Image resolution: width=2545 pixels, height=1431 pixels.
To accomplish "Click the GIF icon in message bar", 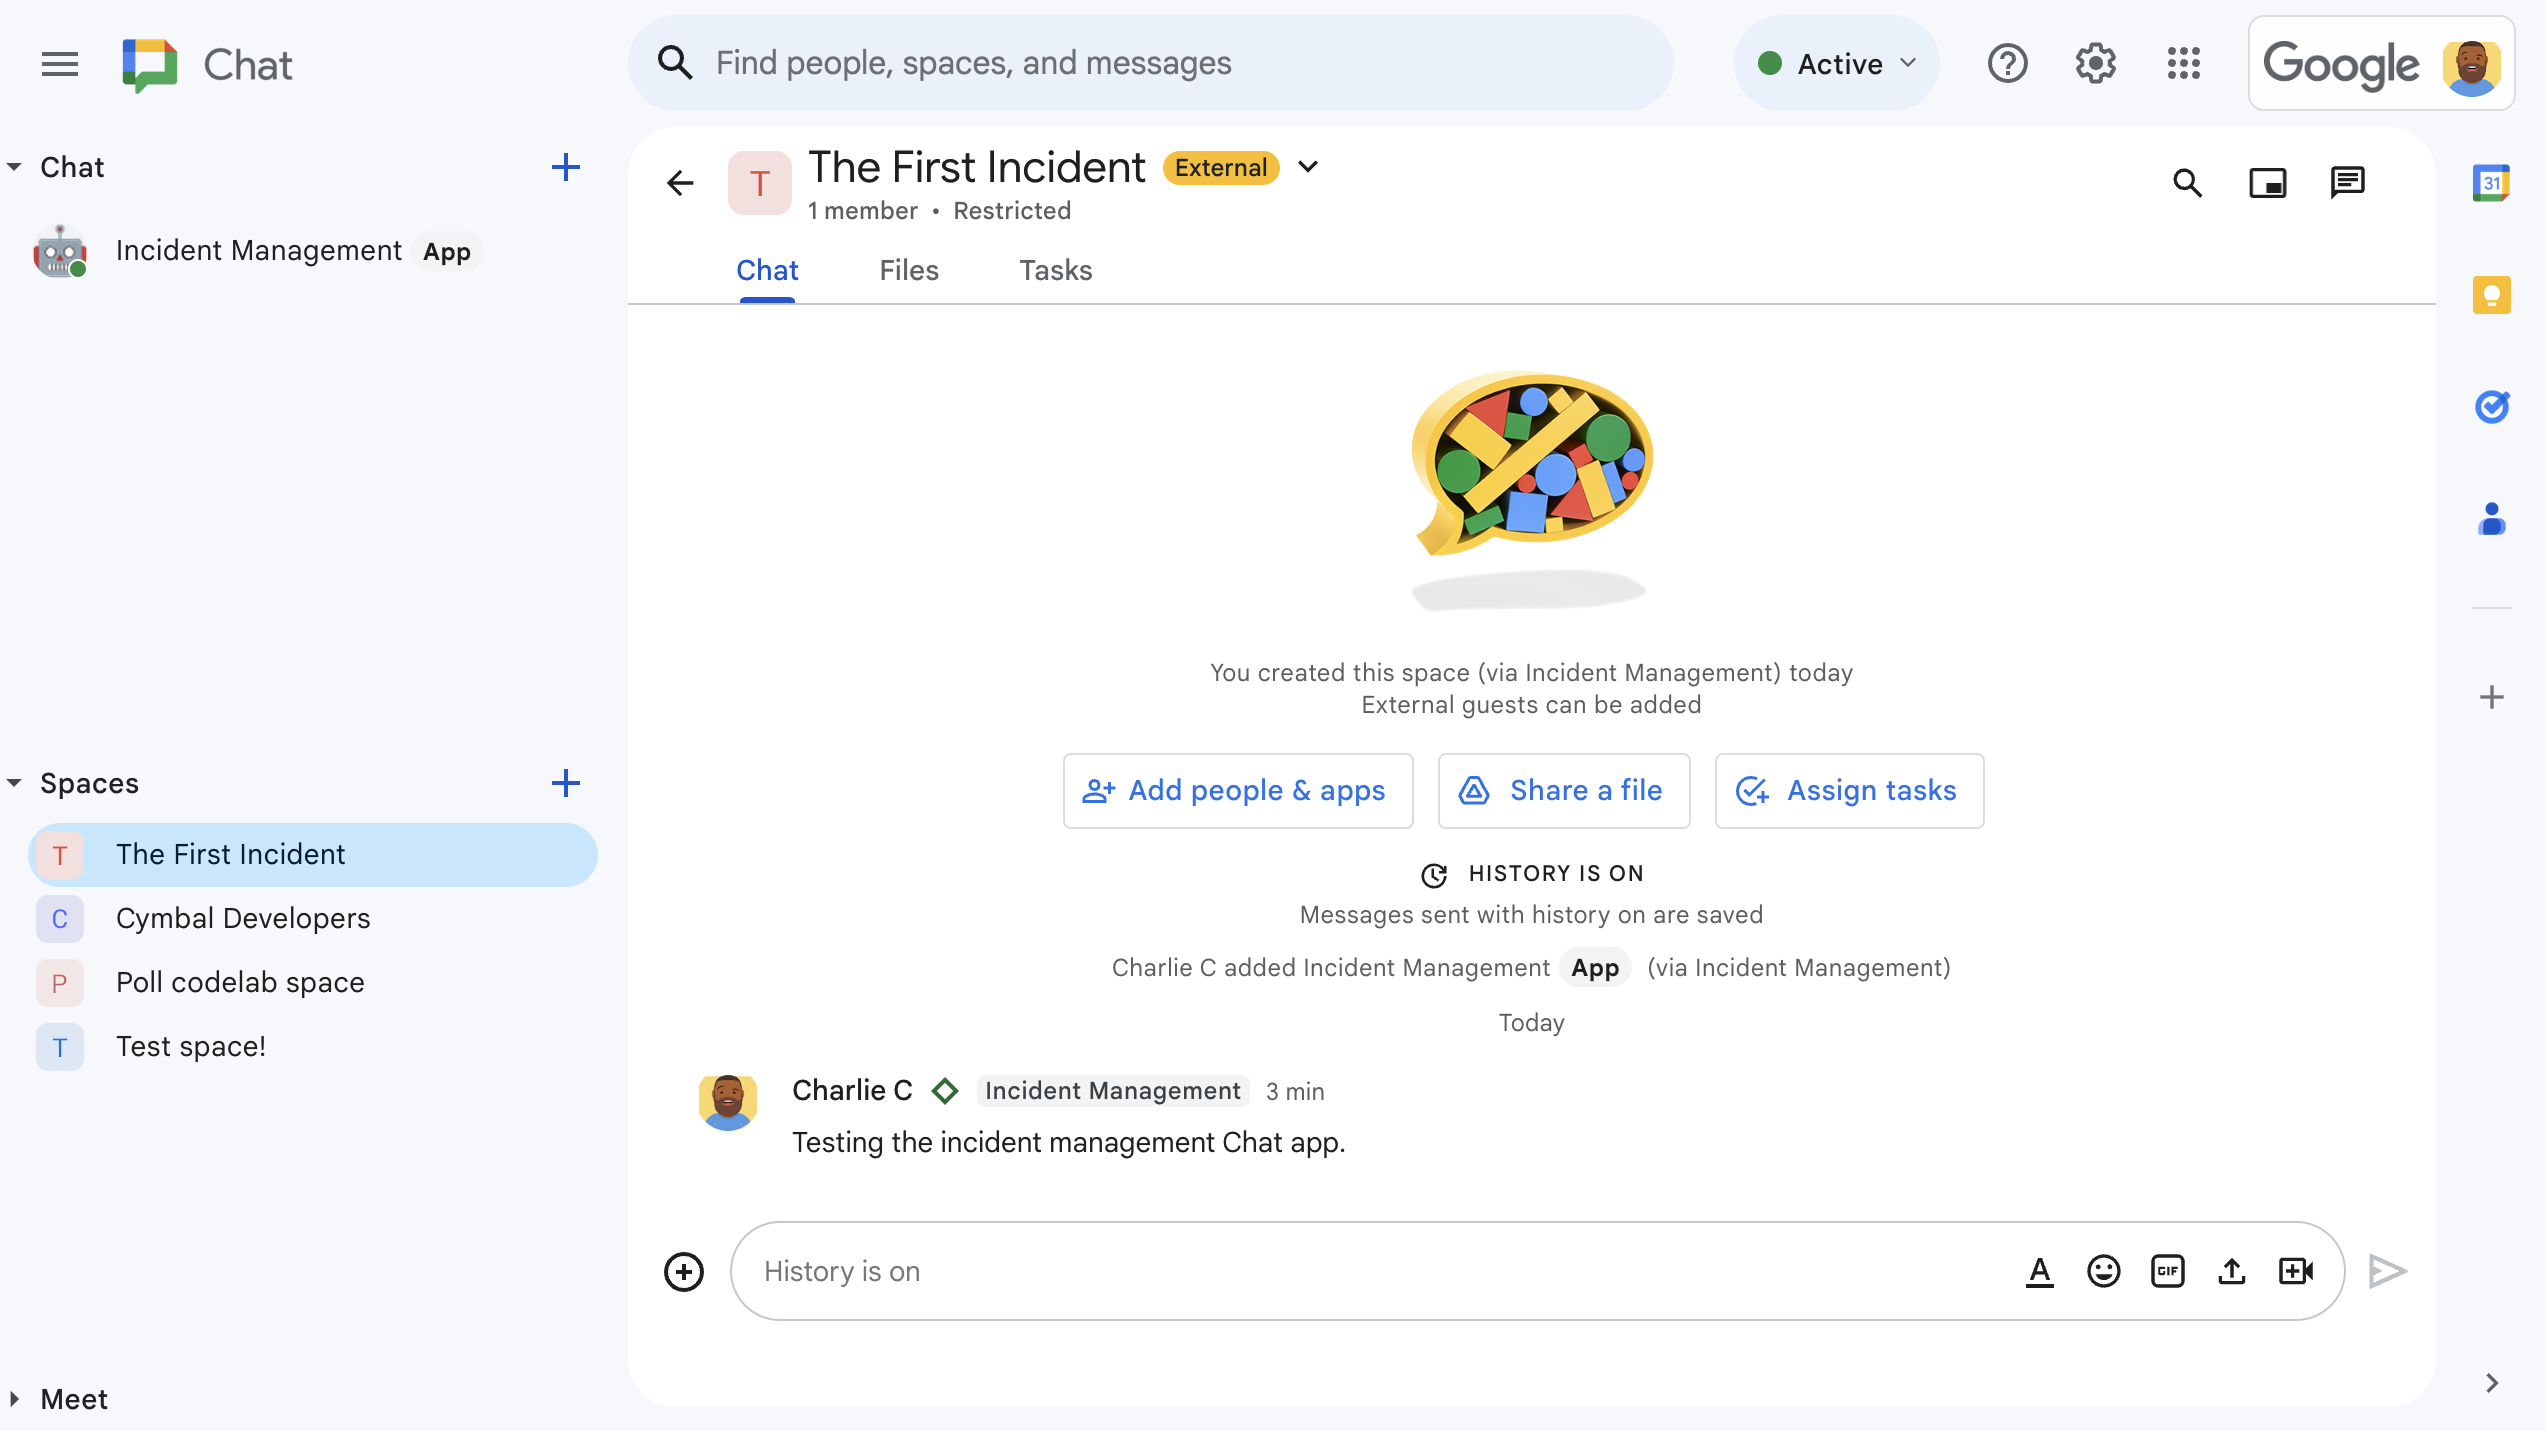I will (2169, 1270).
